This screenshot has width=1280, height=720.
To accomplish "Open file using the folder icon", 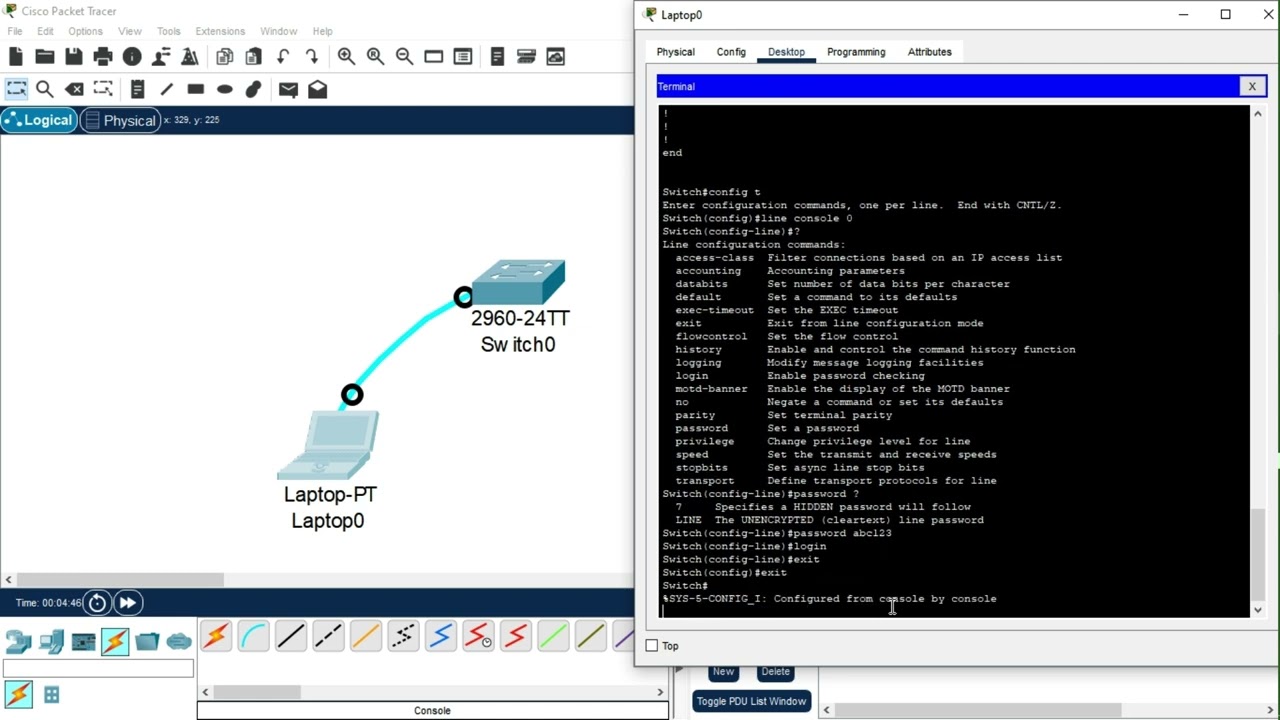I will tap(44, 57).
